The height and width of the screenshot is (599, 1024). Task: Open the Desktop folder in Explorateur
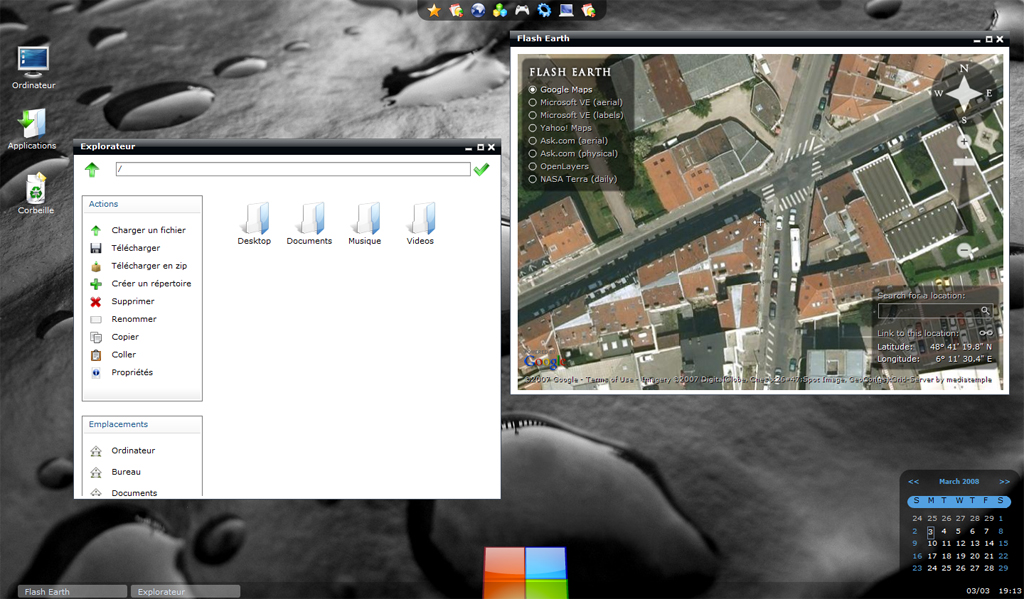(x=254, y=223)
